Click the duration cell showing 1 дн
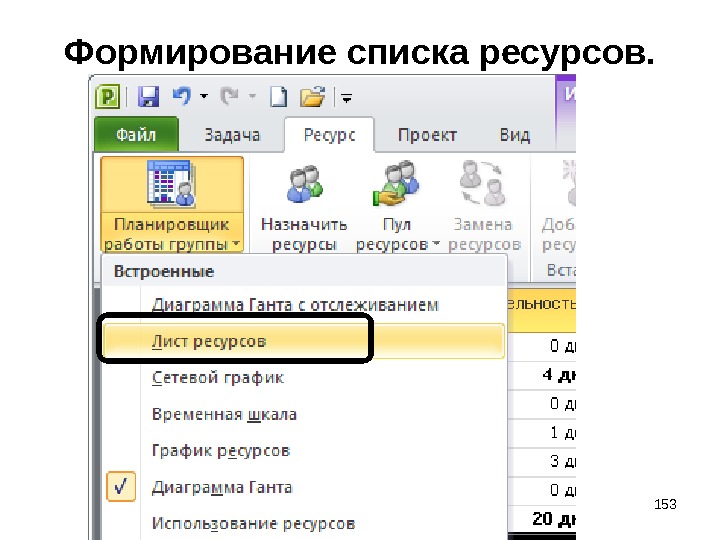This screenshot has height=540, width=720. (x=542, y=433)
